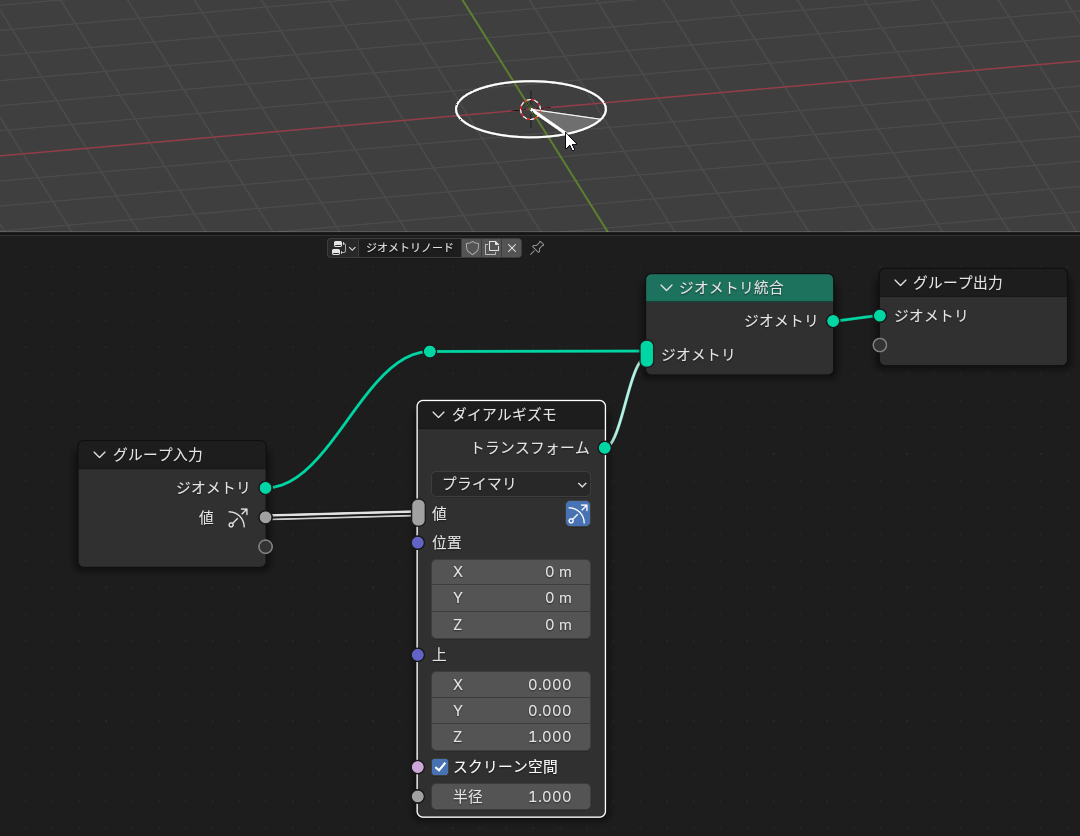Pin the node tree with the pin icon
Viewport: 1080px width, 836px height.
tap(536, 248)
